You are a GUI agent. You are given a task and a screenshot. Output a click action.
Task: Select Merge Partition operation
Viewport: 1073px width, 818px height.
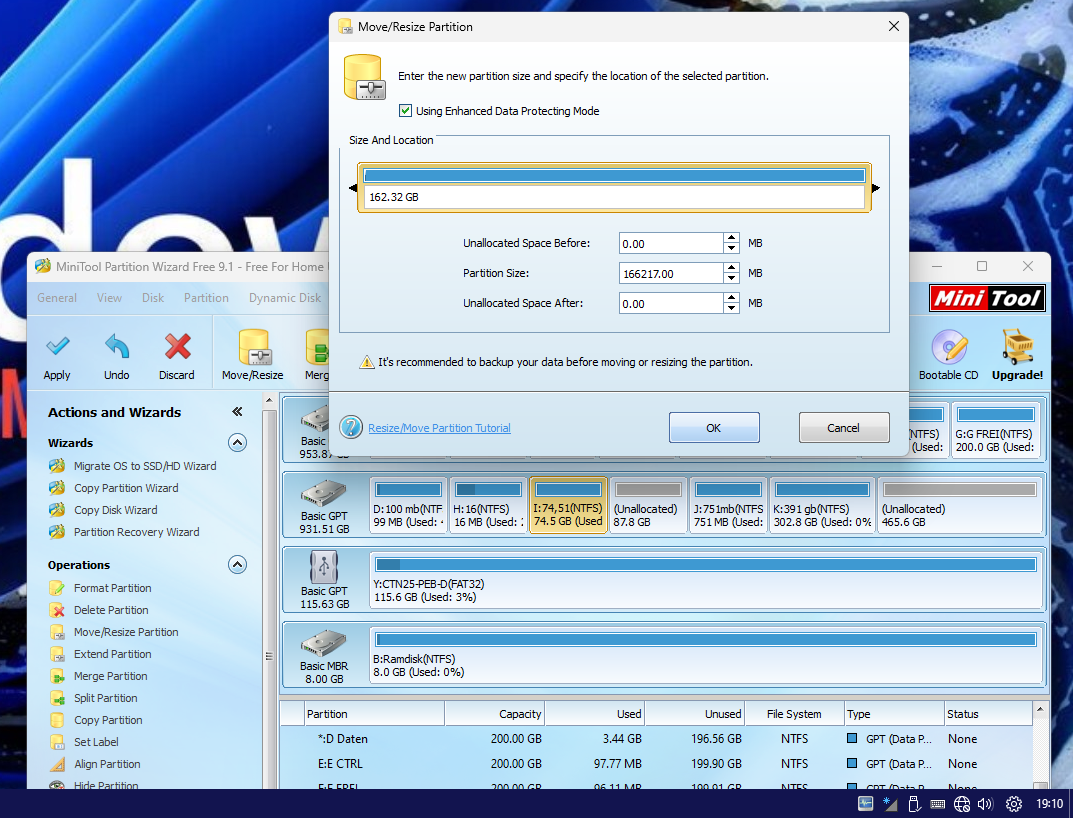point(111,676)
